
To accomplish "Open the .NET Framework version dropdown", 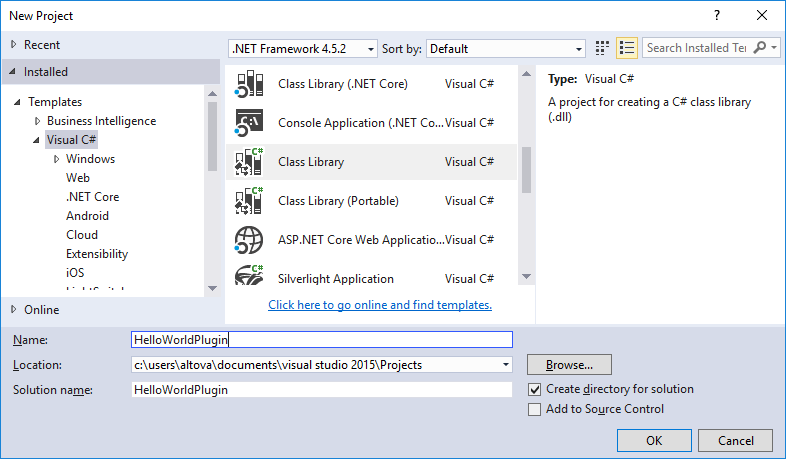I will 303,48.
